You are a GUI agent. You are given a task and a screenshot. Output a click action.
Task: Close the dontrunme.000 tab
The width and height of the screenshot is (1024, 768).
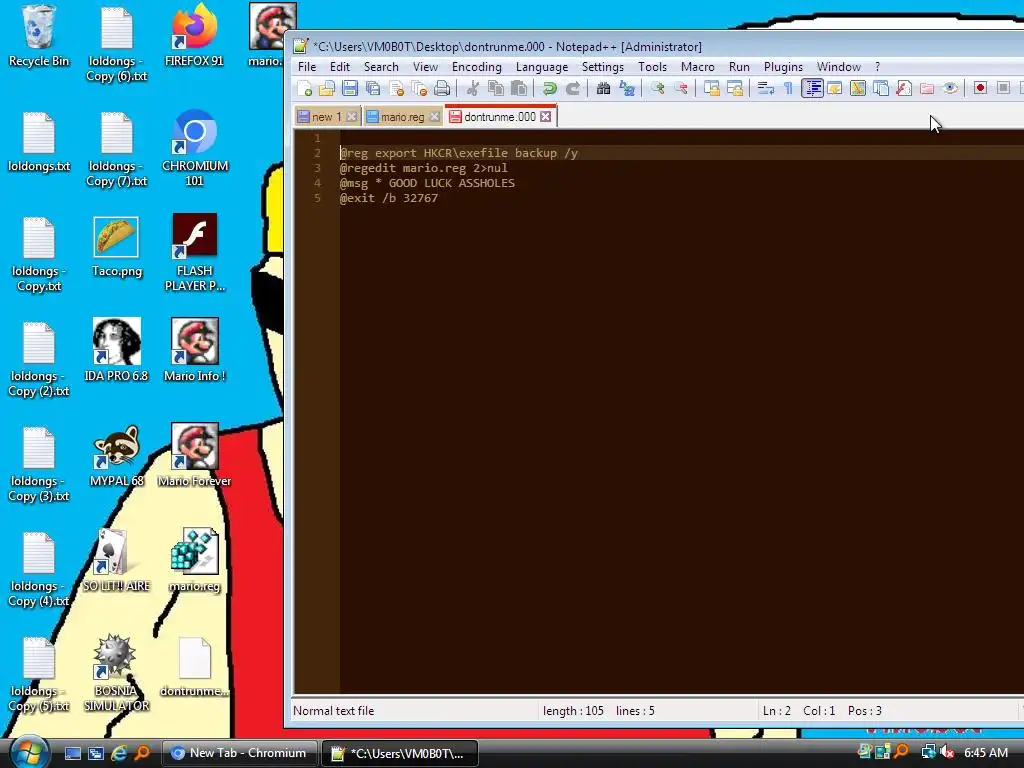(x=546, y=116)
